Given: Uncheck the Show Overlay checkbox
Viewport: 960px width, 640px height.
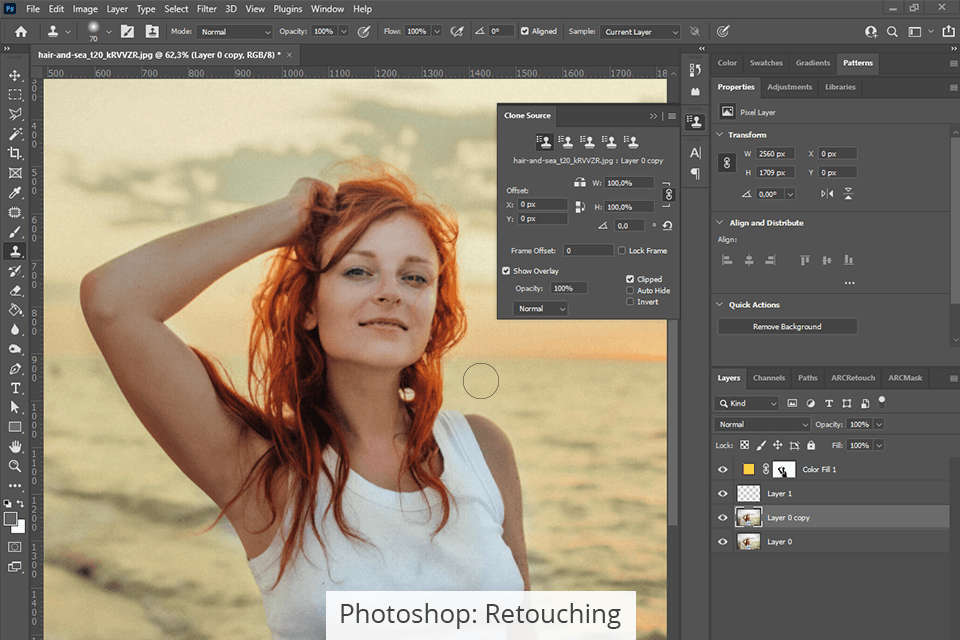Looking at the screenshot, I should point(506,271).
